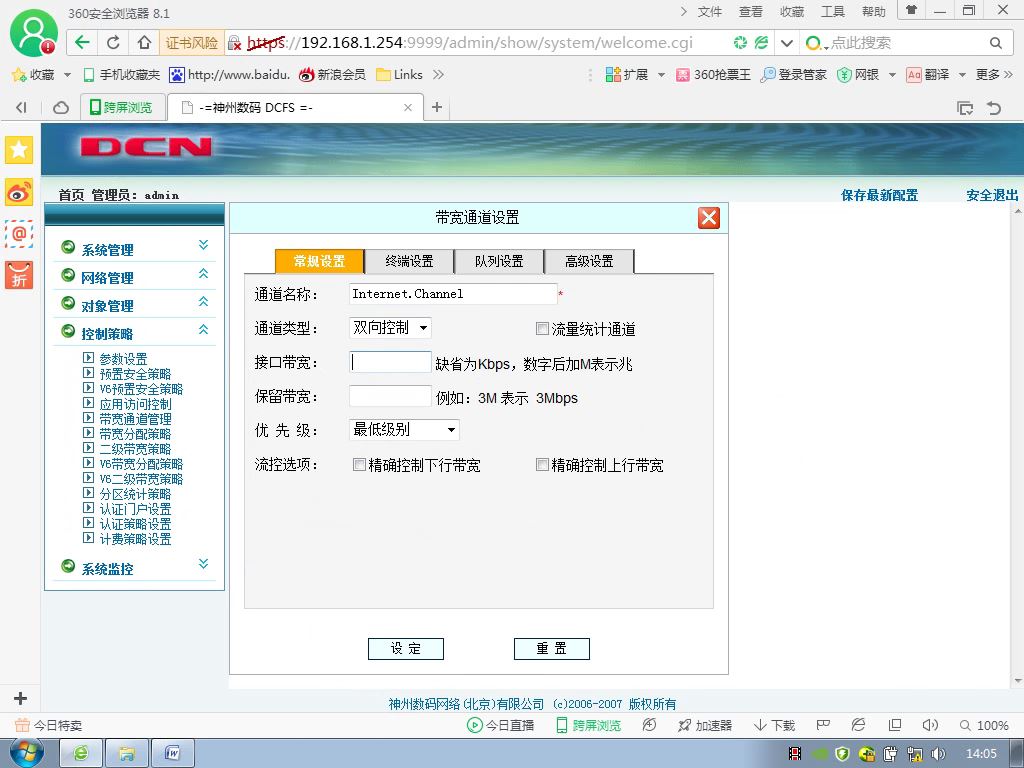Screen dimensions: 1024x768
Task: Check 精确控制下行带宽 option
Action: 359,464
